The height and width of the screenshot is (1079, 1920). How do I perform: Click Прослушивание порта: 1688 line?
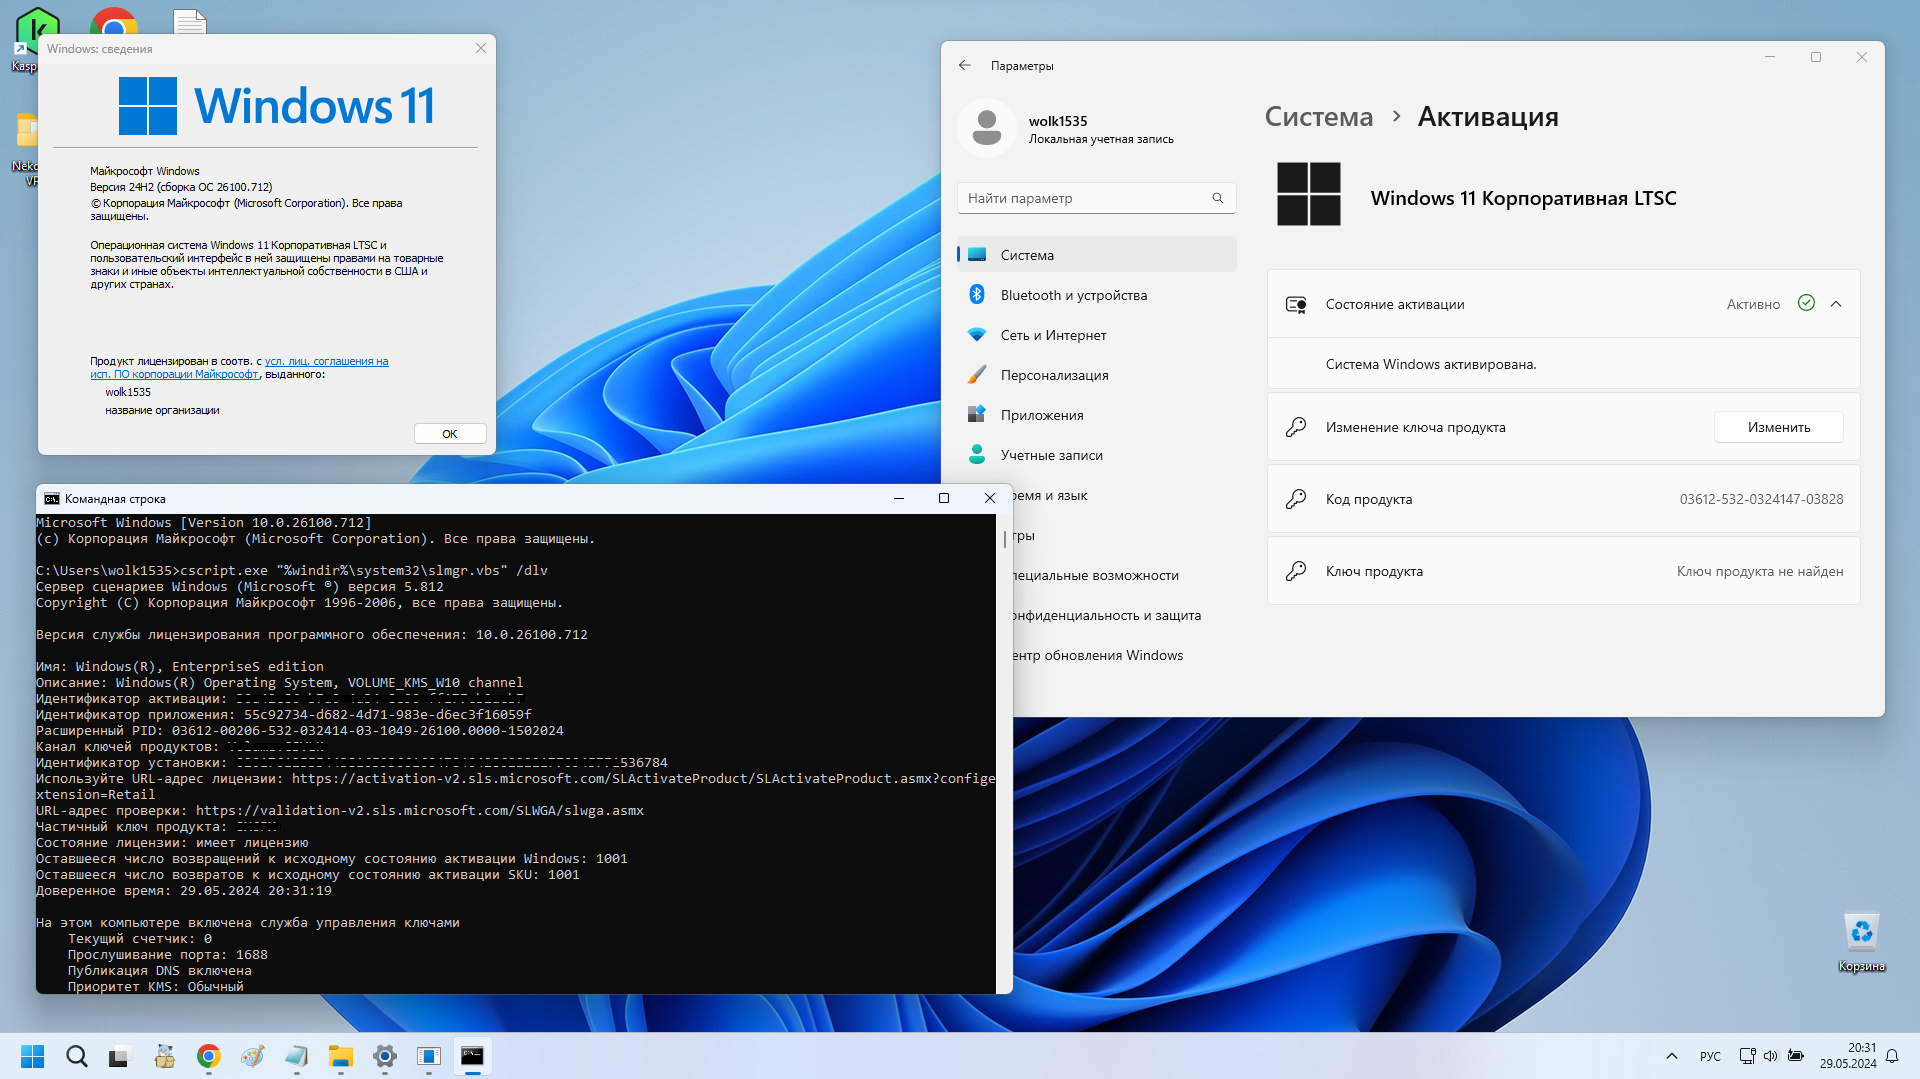click(167, 954)
